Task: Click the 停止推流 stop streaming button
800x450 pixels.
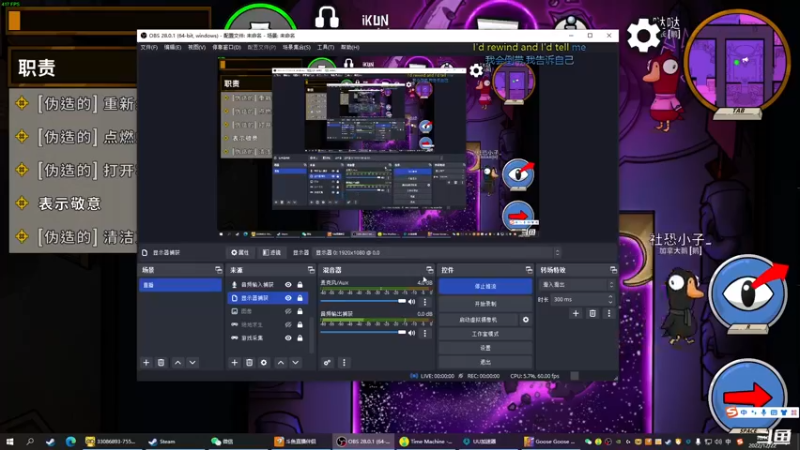Action: coord(485,286)
